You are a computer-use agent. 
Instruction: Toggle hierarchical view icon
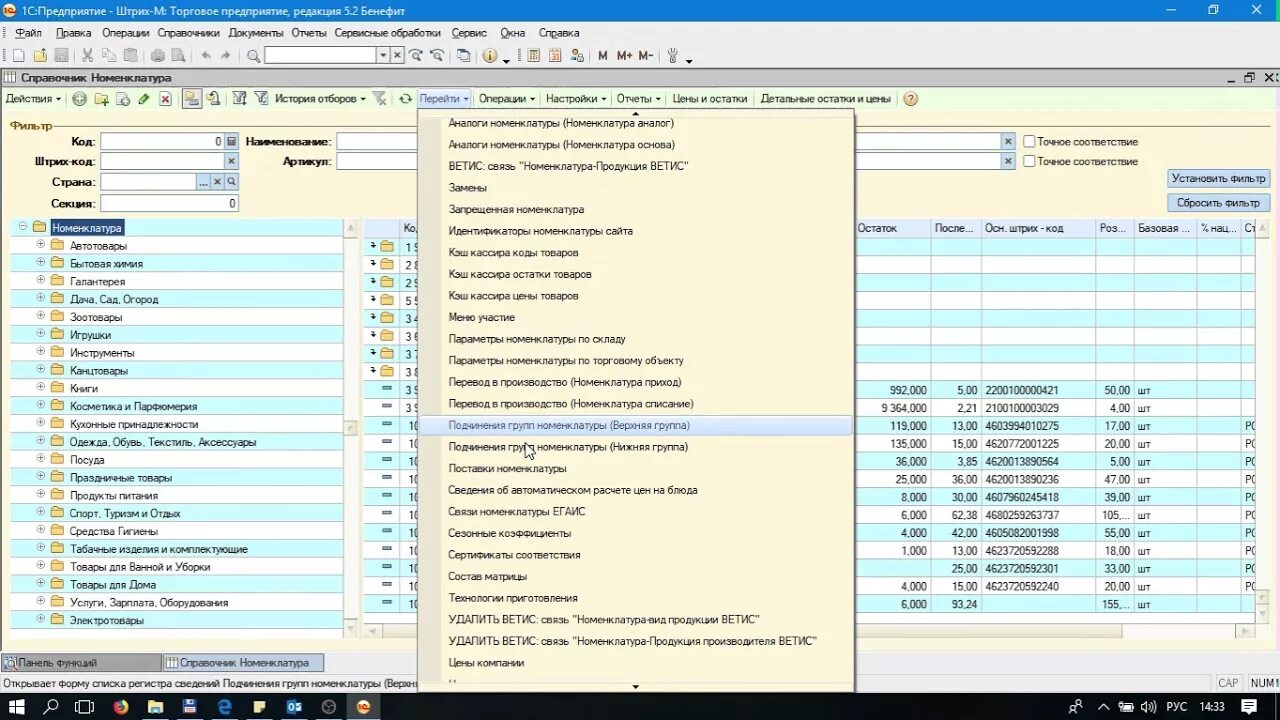(190, 99)
